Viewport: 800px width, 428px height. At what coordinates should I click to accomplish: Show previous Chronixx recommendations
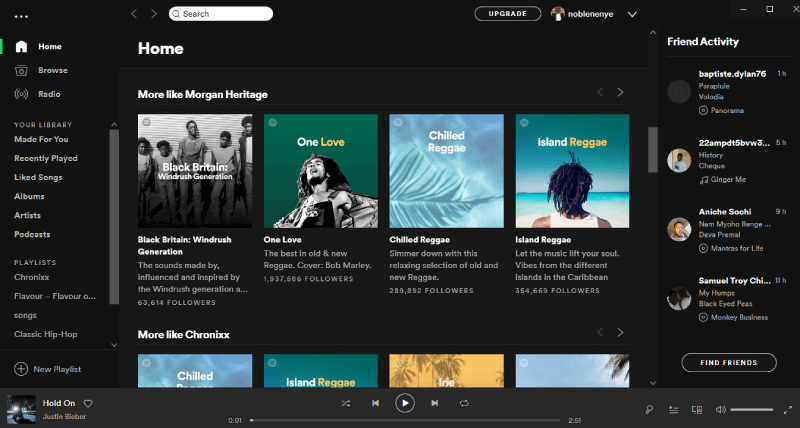click(x=601, y=333)
